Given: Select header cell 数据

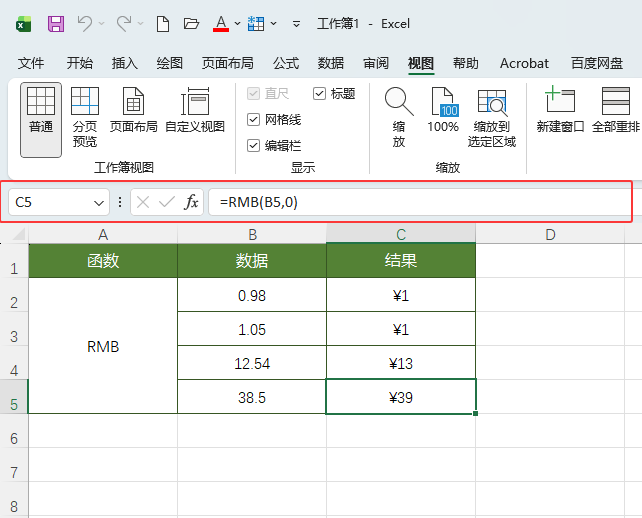Looking at the screenshot, I should (252, 260).
